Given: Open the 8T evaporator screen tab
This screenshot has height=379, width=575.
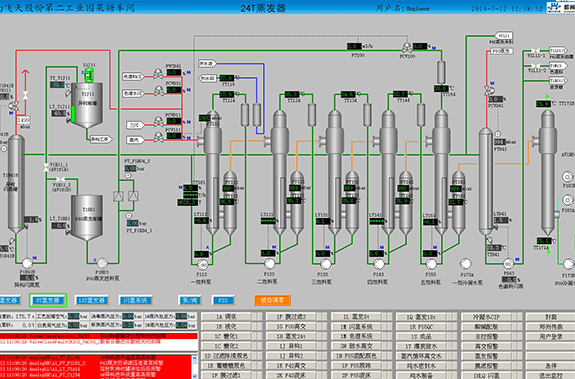Looking at the screenshot, I should click(x=48, y=301).
